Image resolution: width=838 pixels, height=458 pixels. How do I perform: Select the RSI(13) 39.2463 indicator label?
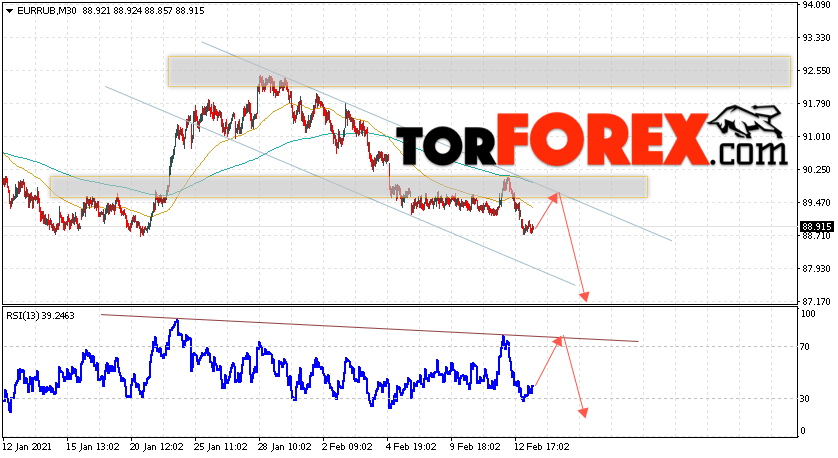[40, 316]
